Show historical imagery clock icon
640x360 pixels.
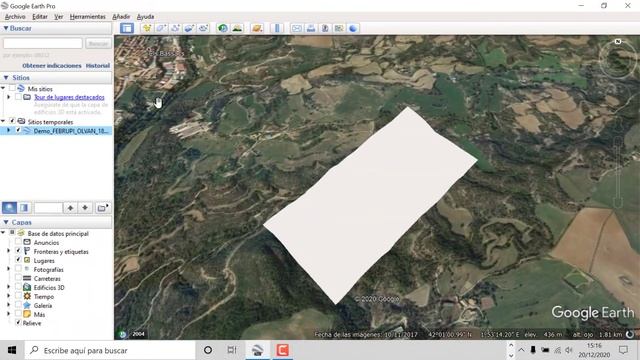223,28
